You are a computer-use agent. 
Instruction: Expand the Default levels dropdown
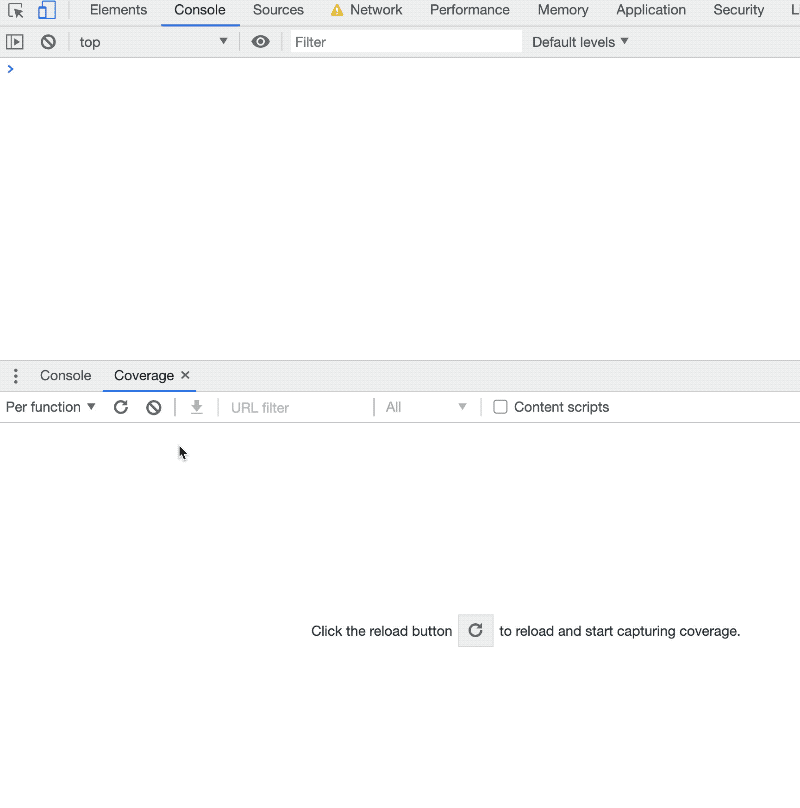pos(580,42)
